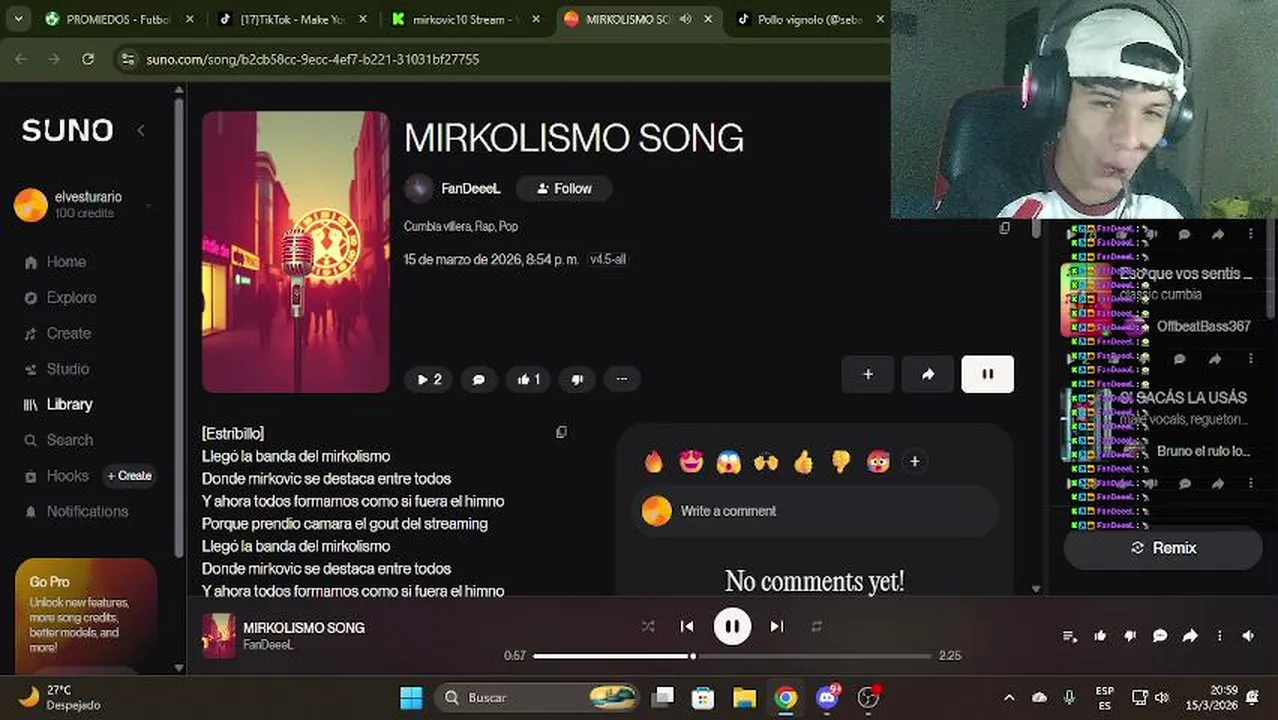Click the song cover artwork

[296, 252]
